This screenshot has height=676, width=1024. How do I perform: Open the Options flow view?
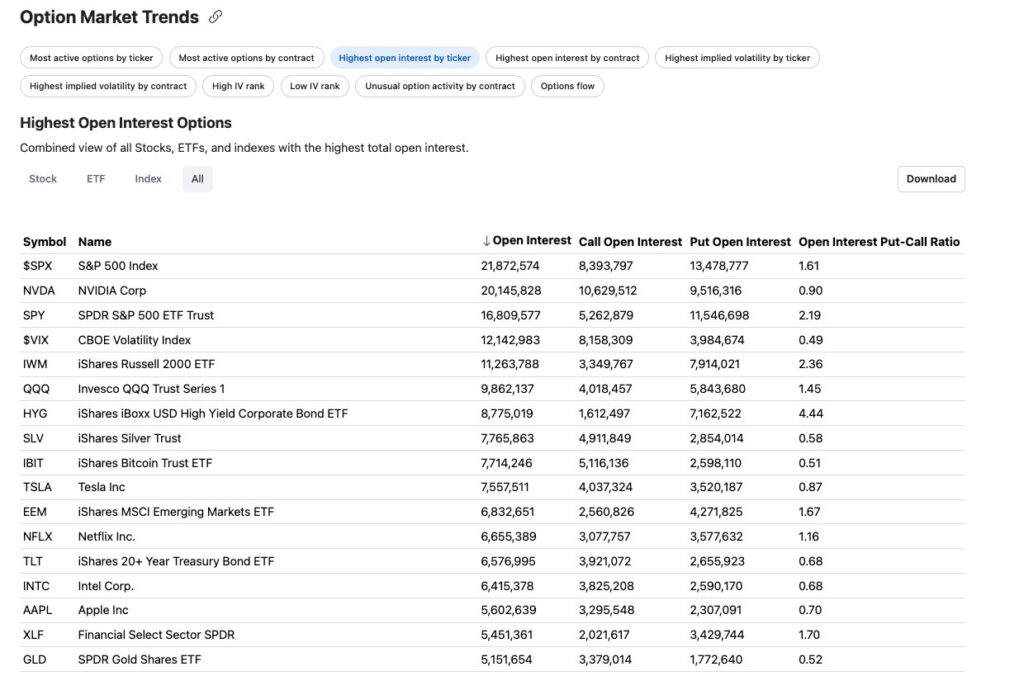tap(567, 86)
